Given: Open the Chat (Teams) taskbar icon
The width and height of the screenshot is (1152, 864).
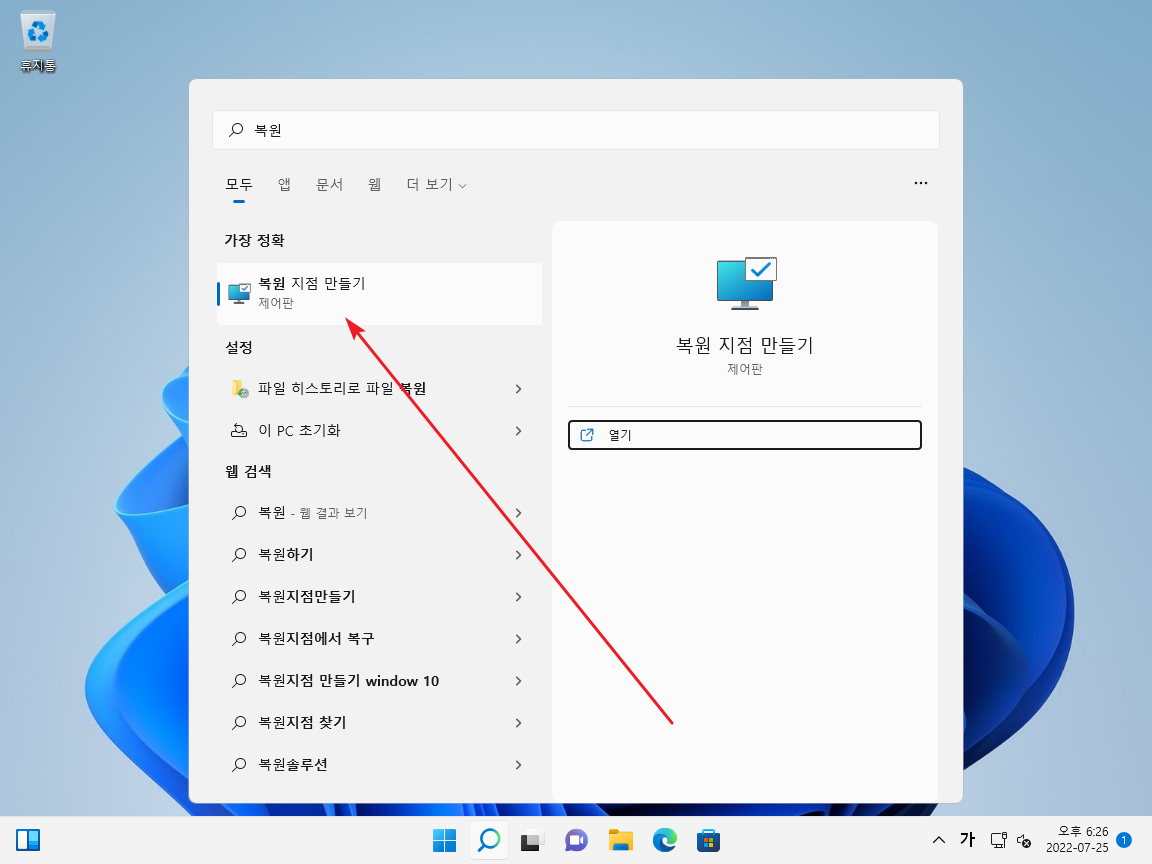Looking at the screenshot, I should [x=576, y=840].
